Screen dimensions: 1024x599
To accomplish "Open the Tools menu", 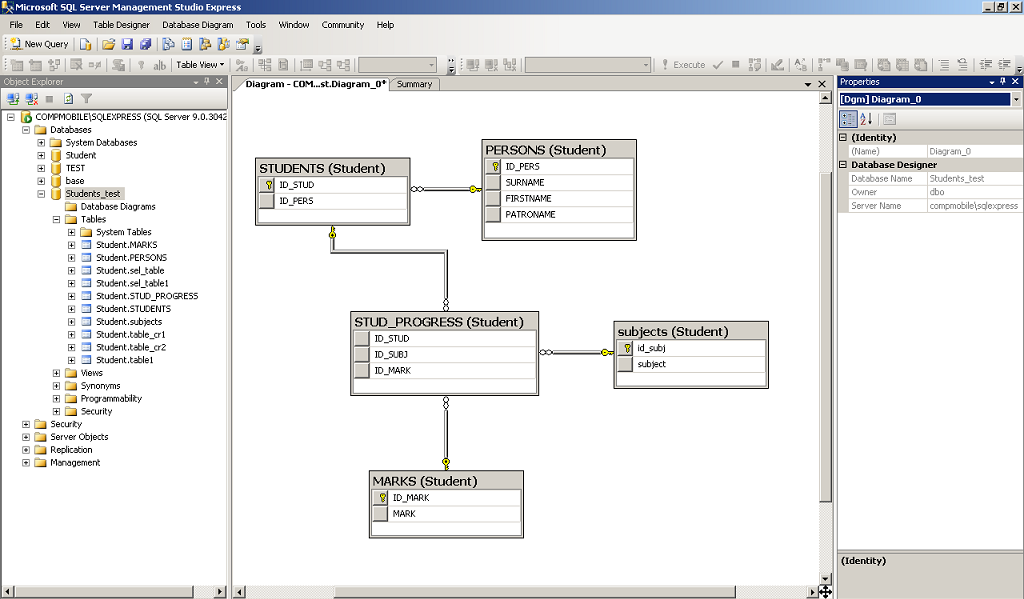I will 256,25.
